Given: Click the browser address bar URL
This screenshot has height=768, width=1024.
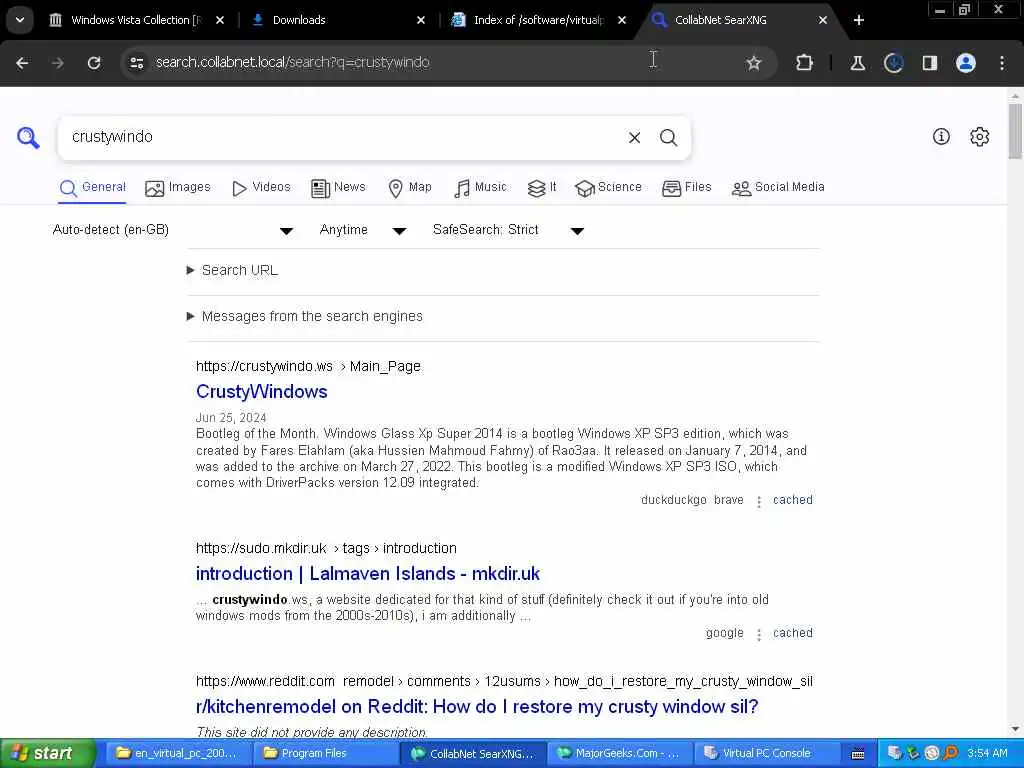Looking at the screenshot, I should pyautogui.click(x=293, y=63).
